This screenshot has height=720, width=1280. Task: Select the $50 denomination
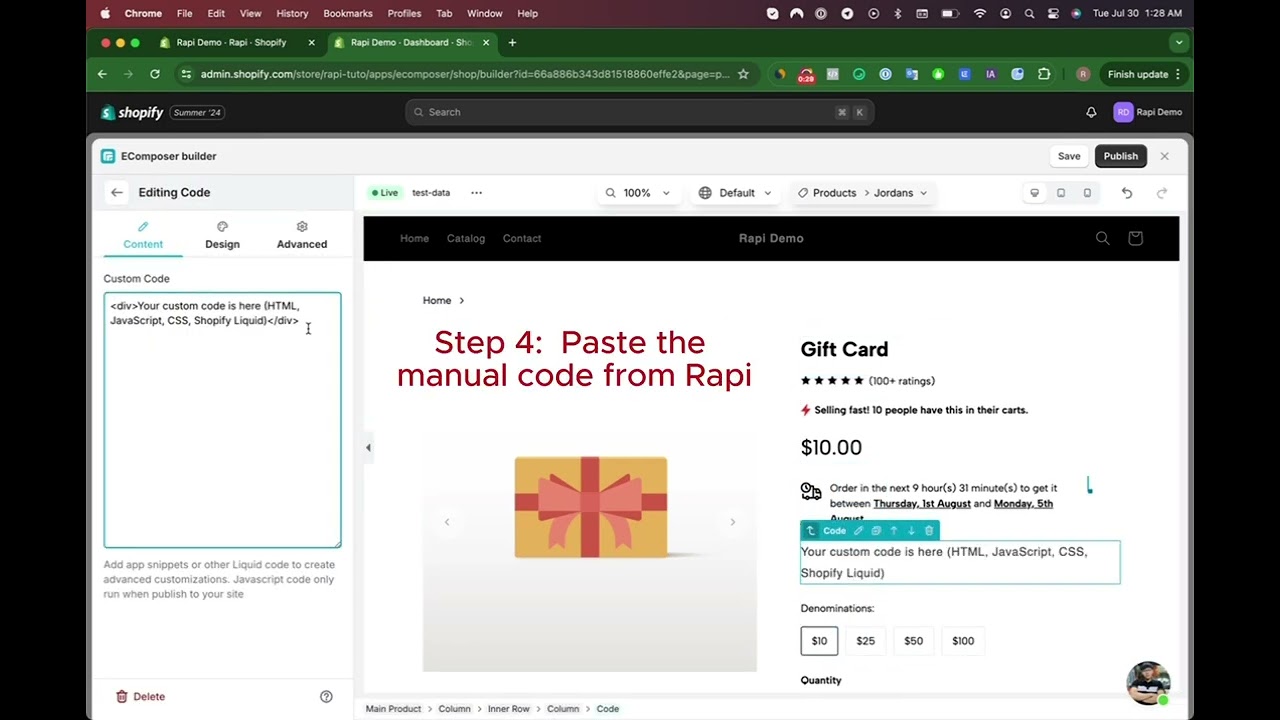(914, 641)
